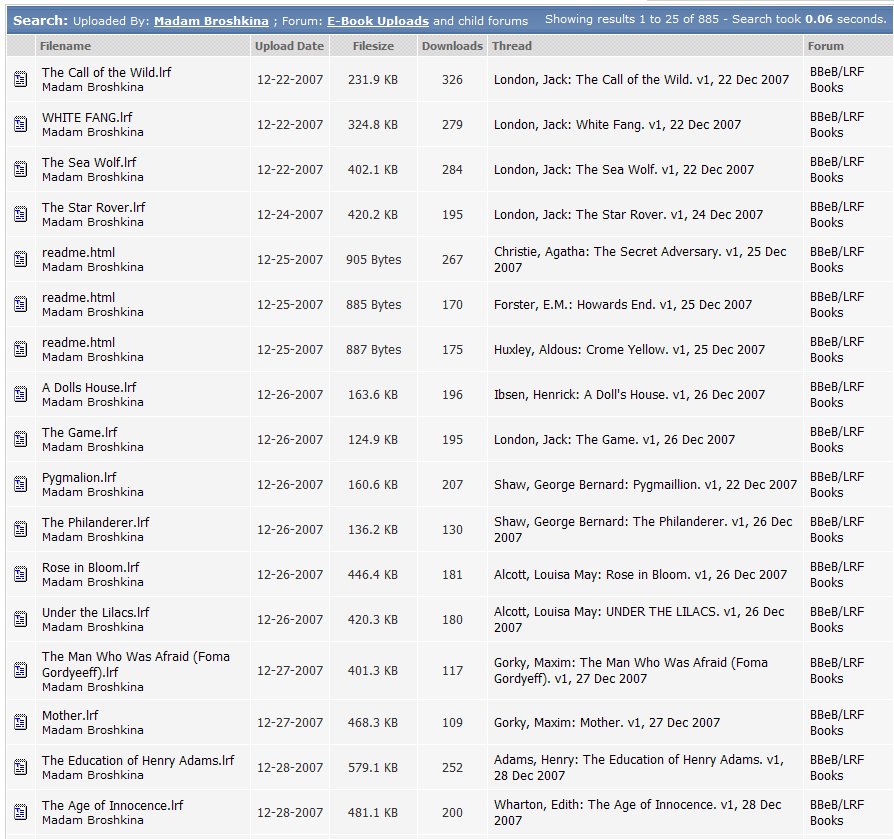894x839 pixels.
Task: Download The Man Who Was Afraid (Foma Gordyeeff).lrf
Action: 136,665
